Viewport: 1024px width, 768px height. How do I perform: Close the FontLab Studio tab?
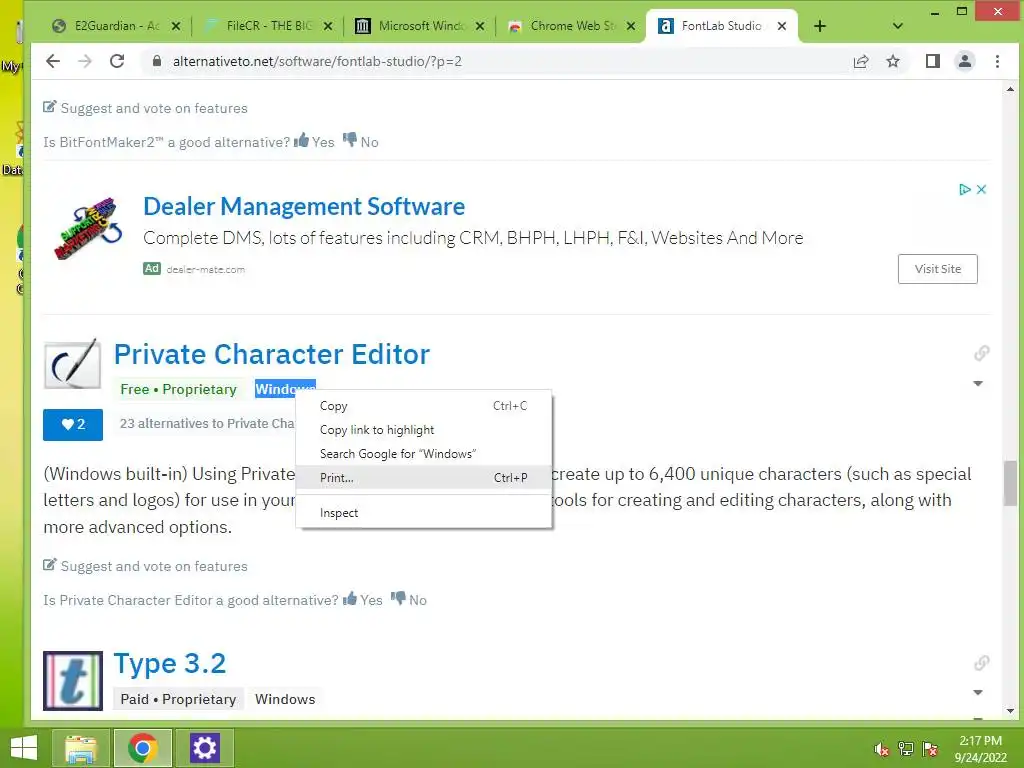pos(782,26)
